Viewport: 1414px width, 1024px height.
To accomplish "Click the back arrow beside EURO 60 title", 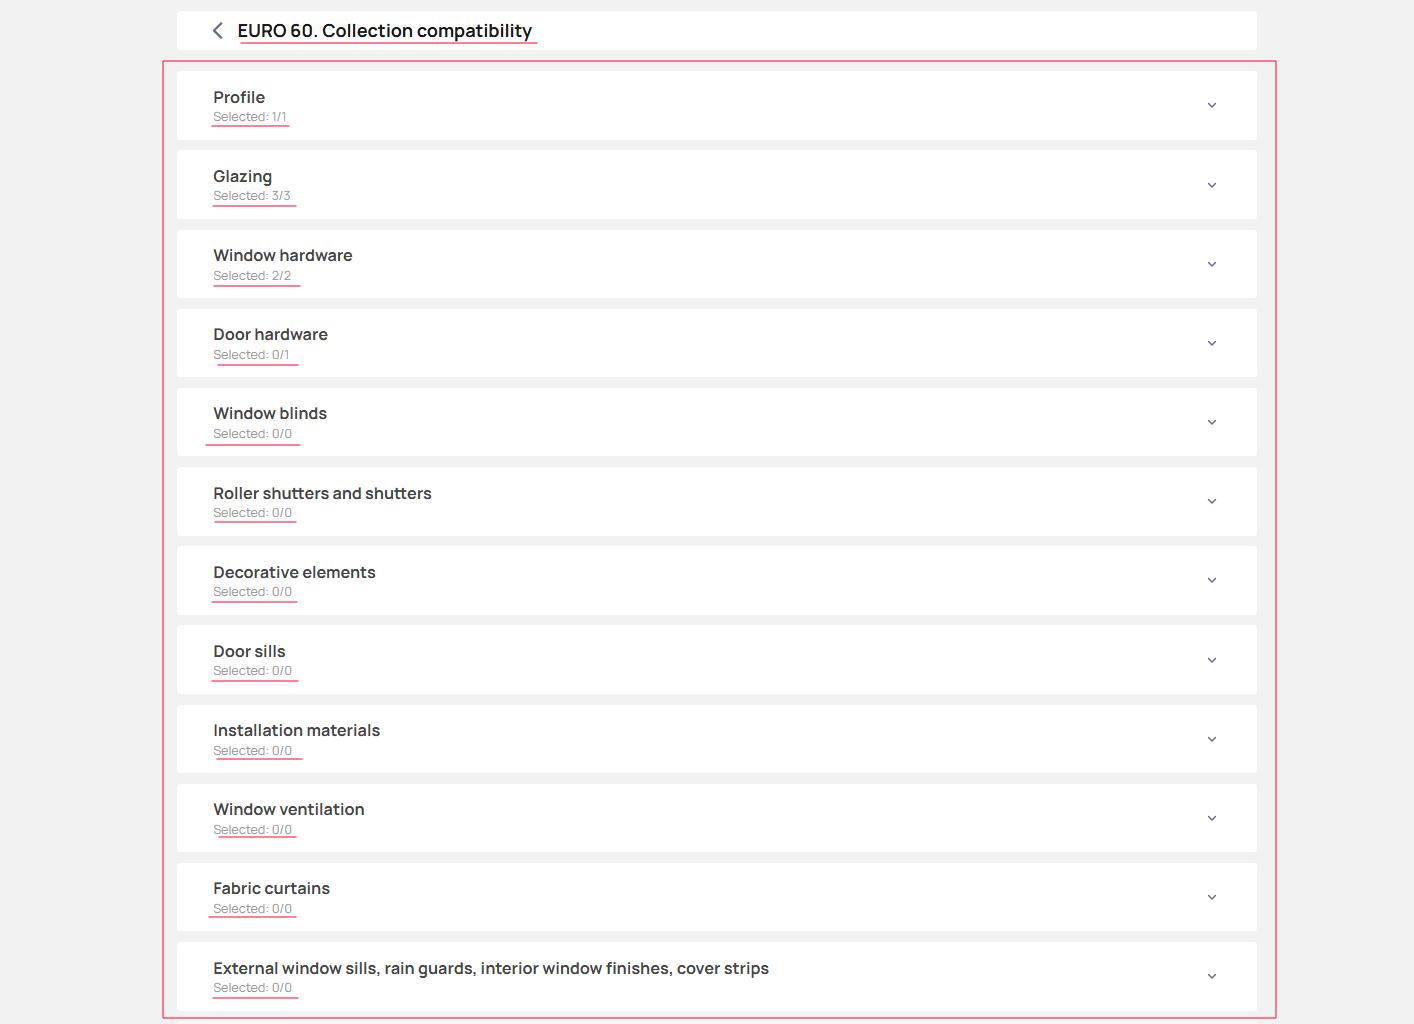I will pos(218,31).
